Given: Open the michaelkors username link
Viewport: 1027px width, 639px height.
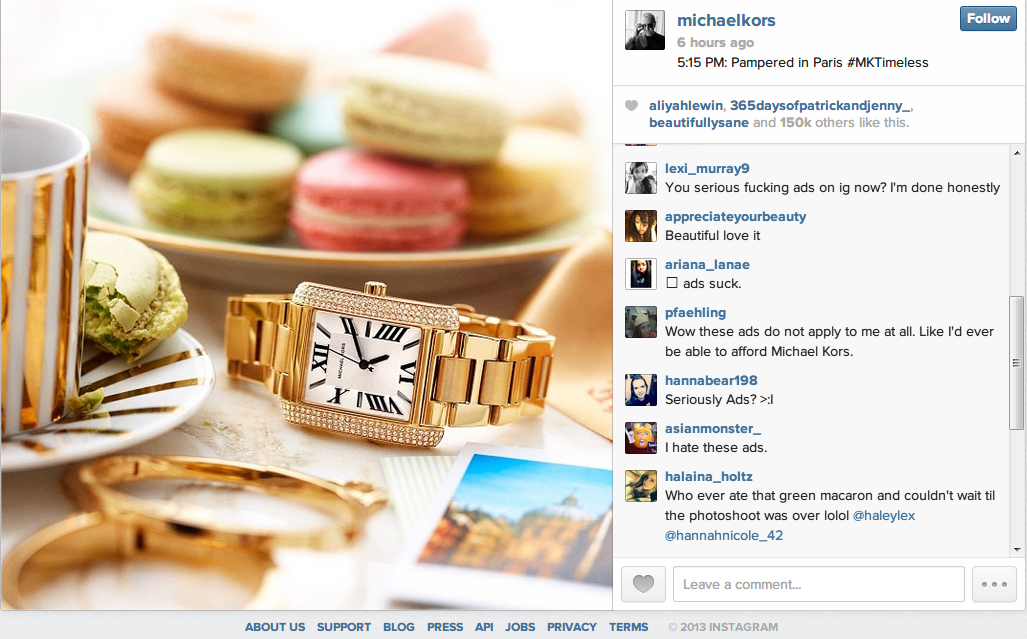Looking at the screenshot, I should tap(726, 20).
